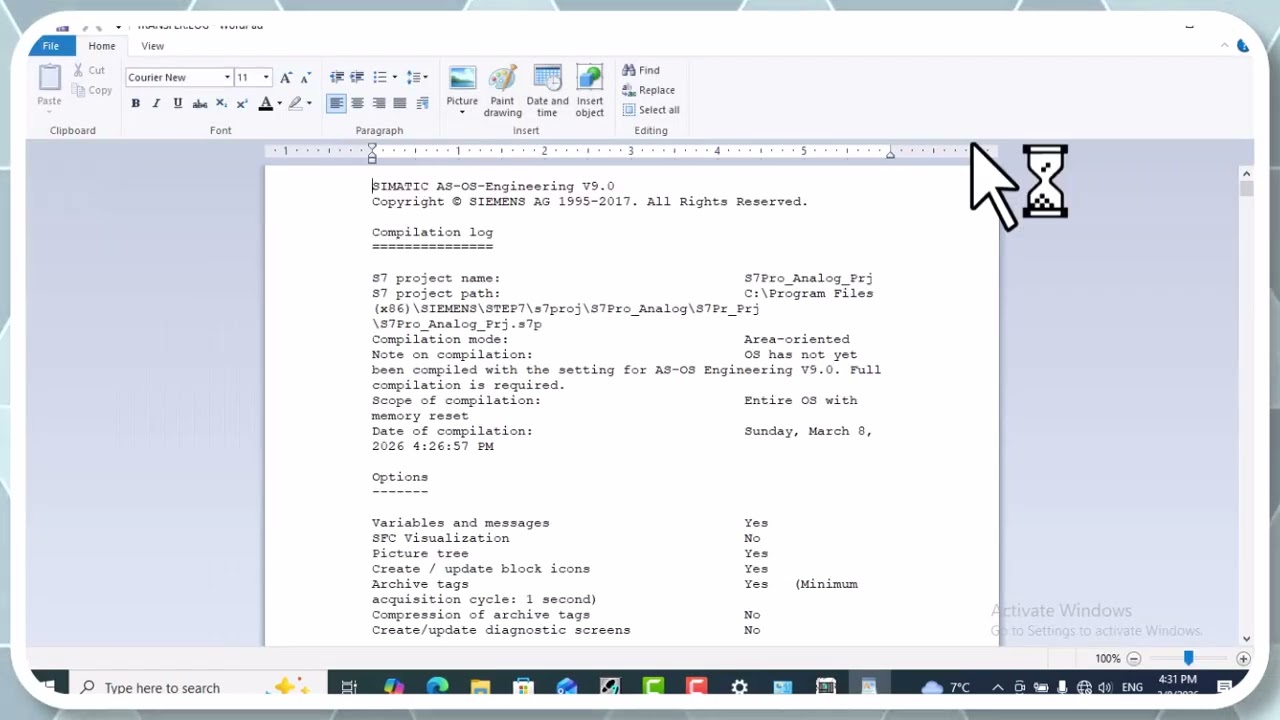The width and height of the screenshot is (1280, 720).
Task: Show hidden system tray icons
Action: pyautogui.click(x=997, y=687)
